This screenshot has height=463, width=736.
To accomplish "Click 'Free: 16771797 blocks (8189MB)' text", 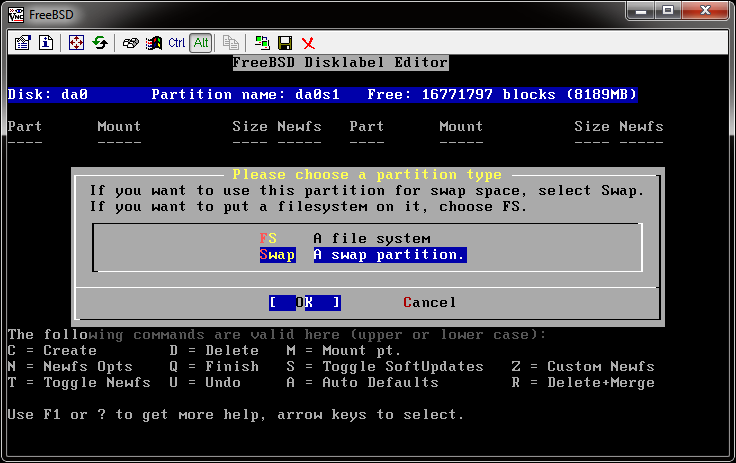I will tap(502, 94).
